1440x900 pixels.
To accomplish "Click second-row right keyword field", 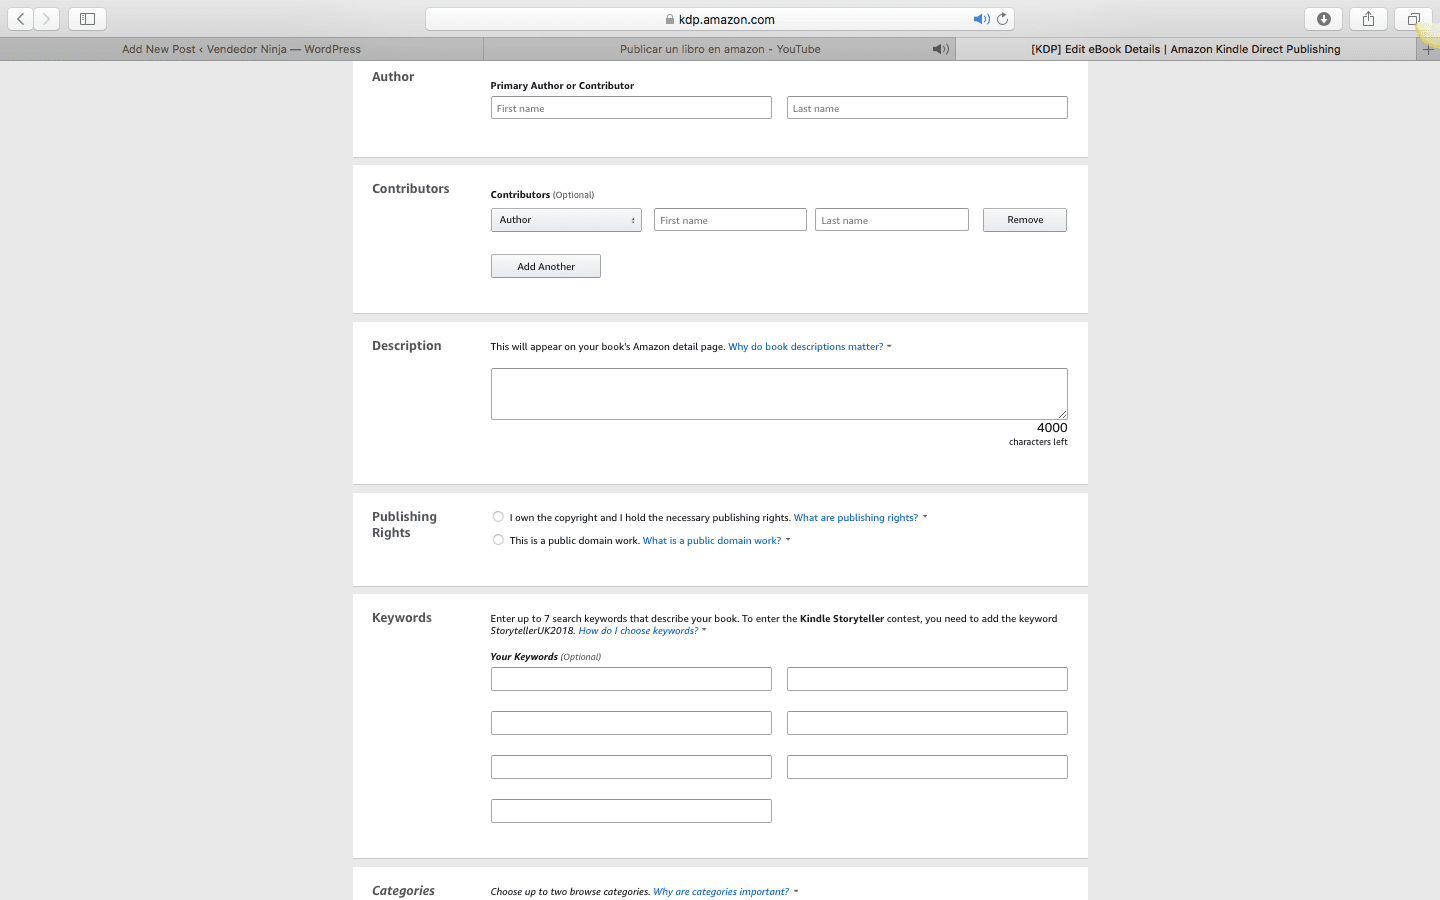I will [x=927, y=723].
